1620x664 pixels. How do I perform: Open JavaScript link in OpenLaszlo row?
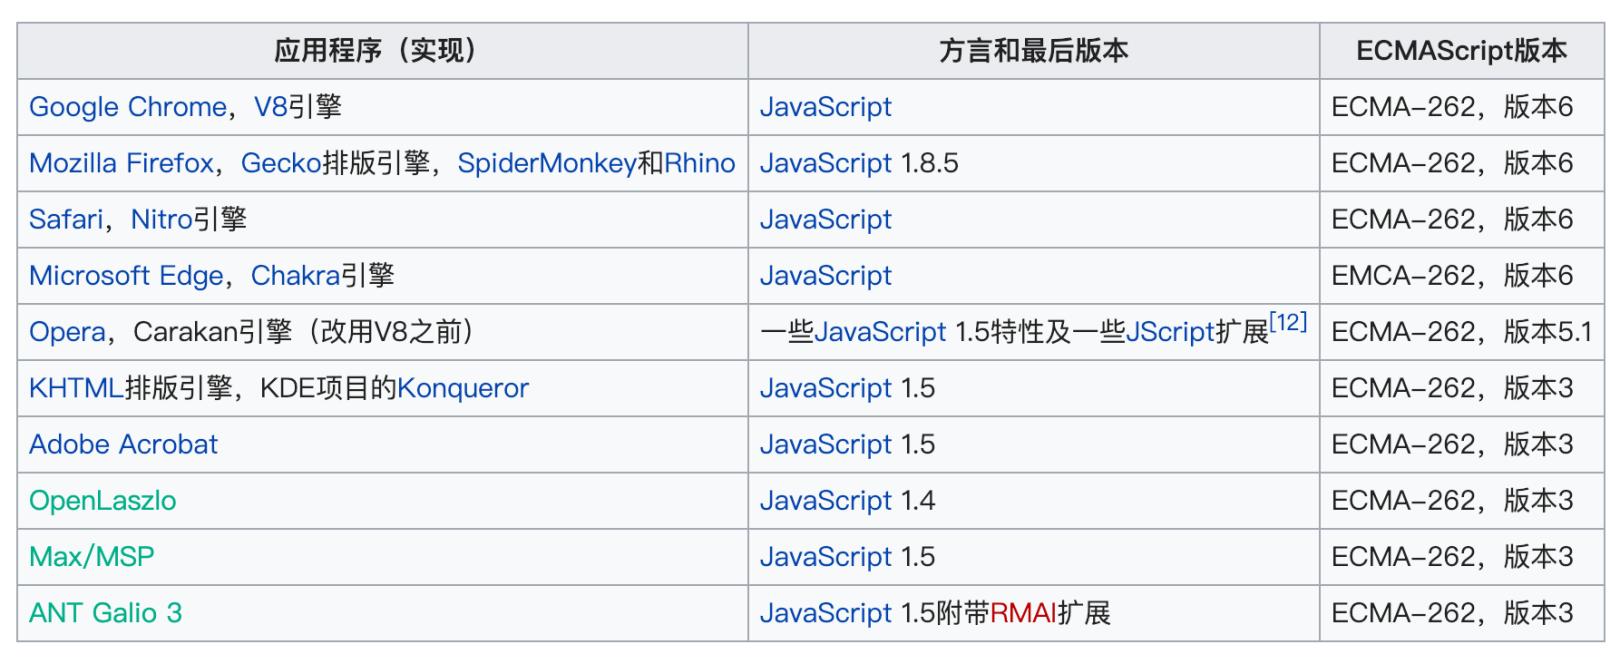[826, 500]
